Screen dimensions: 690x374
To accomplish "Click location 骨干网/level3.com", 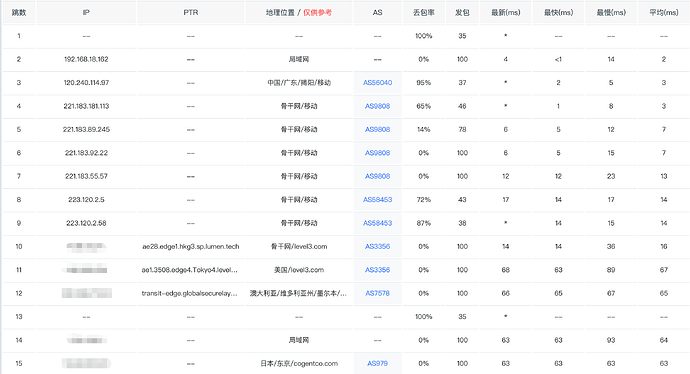I will point(299,246).
